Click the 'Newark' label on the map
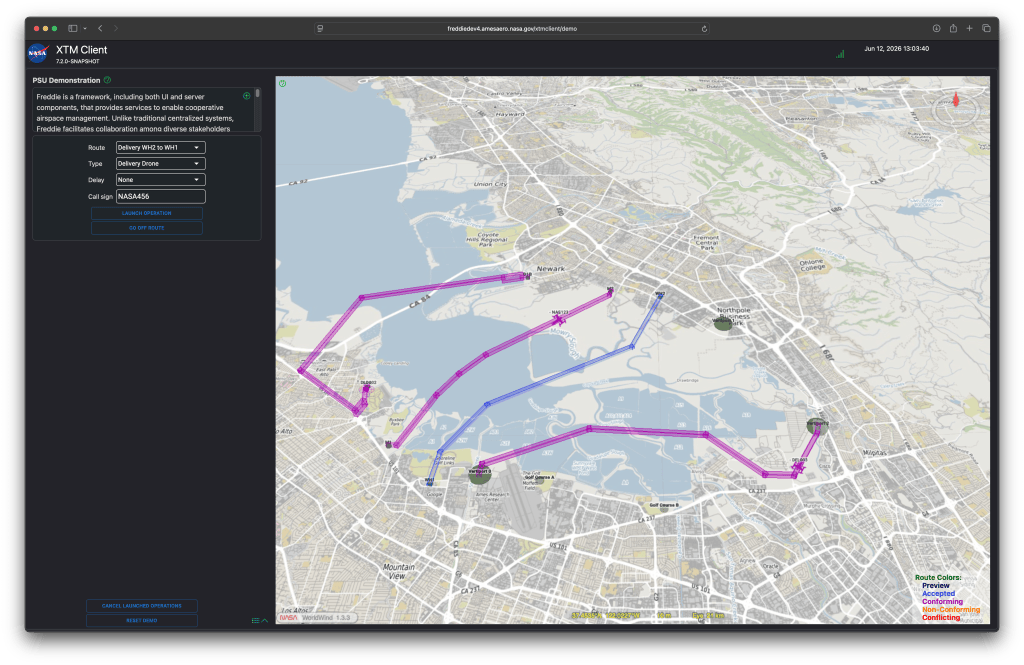 [551, 268]
